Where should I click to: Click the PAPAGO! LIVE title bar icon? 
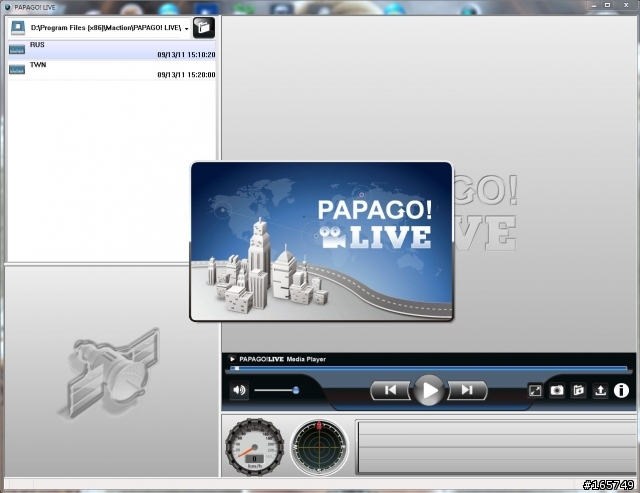(x=8, y=7)
